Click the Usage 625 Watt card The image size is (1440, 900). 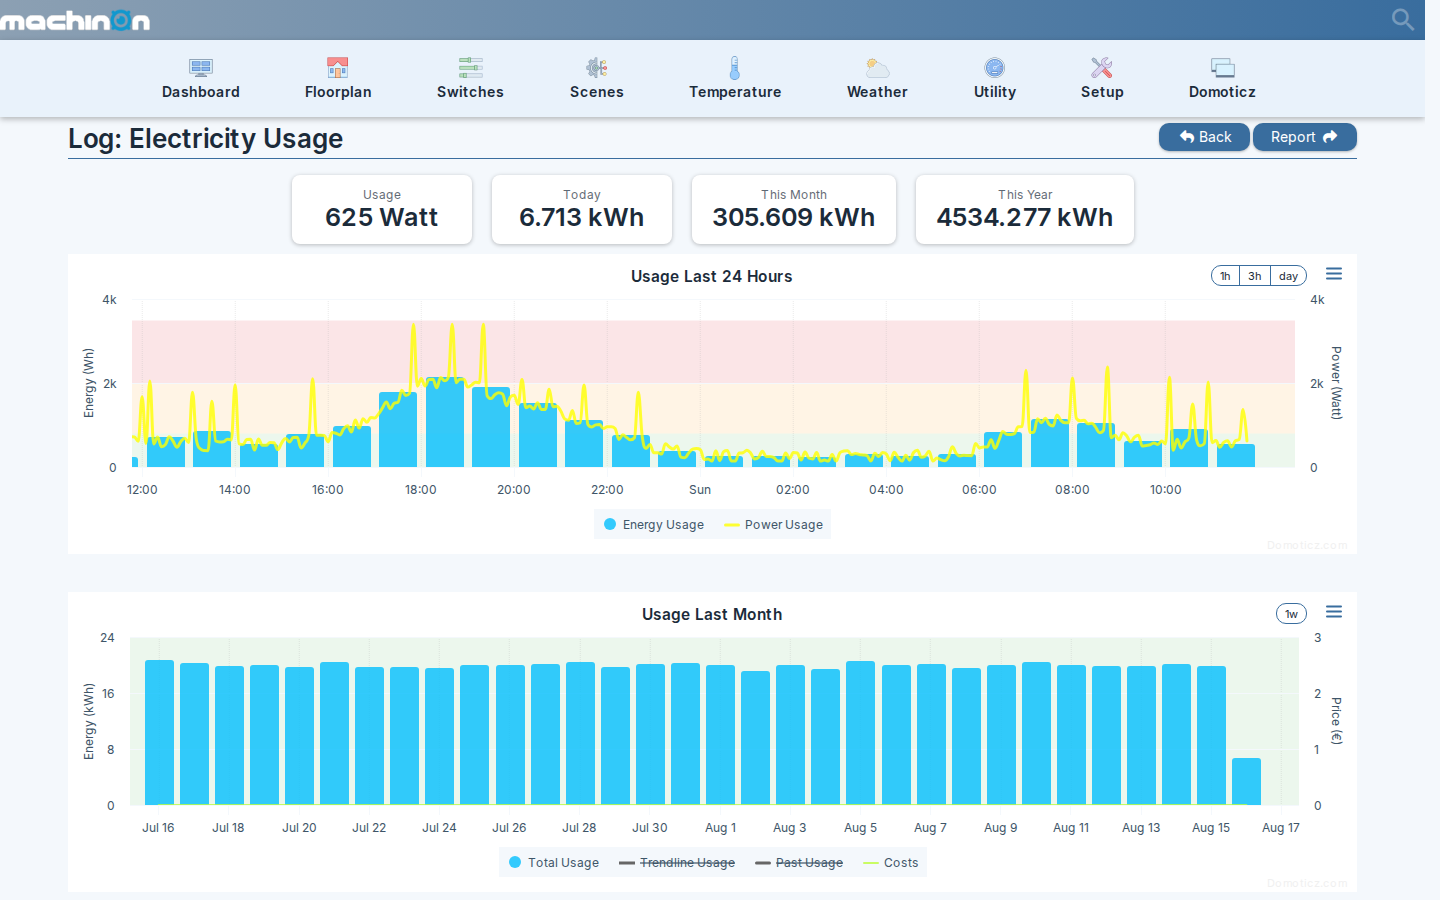tap(382, 209)
